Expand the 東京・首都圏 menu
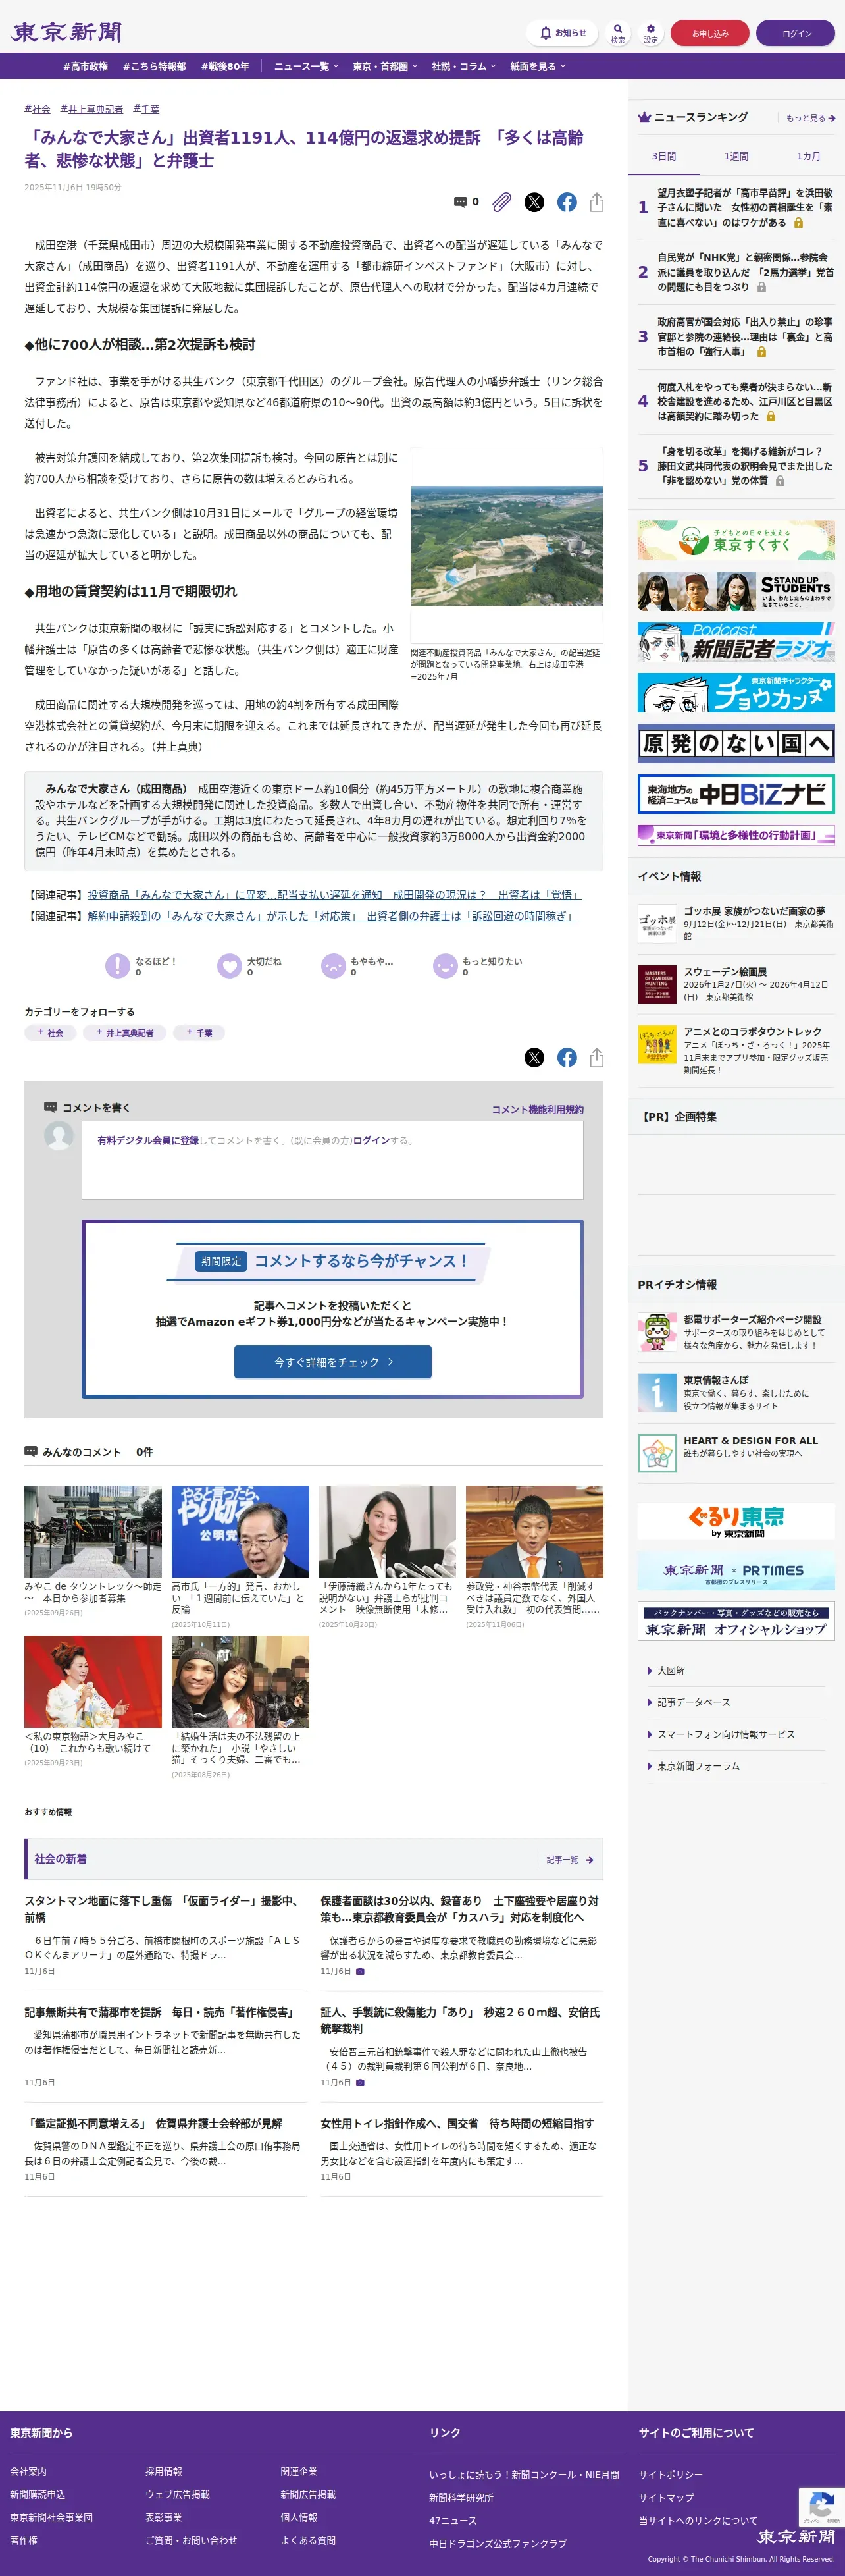 [385, 66]
